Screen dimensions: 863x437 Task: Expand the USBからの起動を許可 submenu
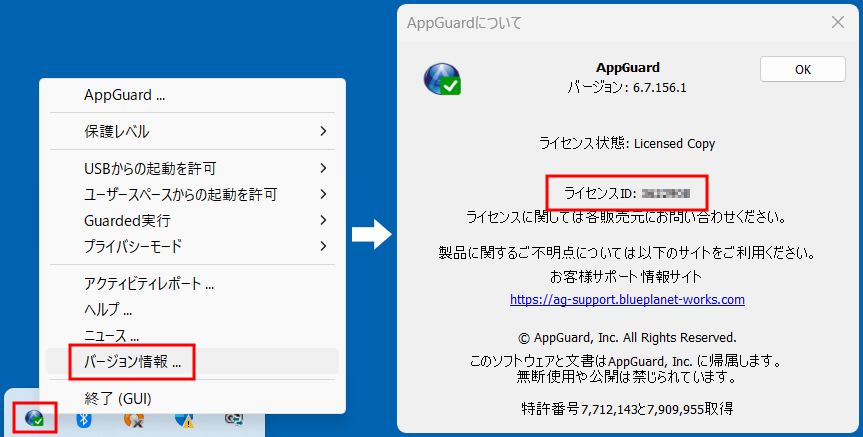coord(323,168)
